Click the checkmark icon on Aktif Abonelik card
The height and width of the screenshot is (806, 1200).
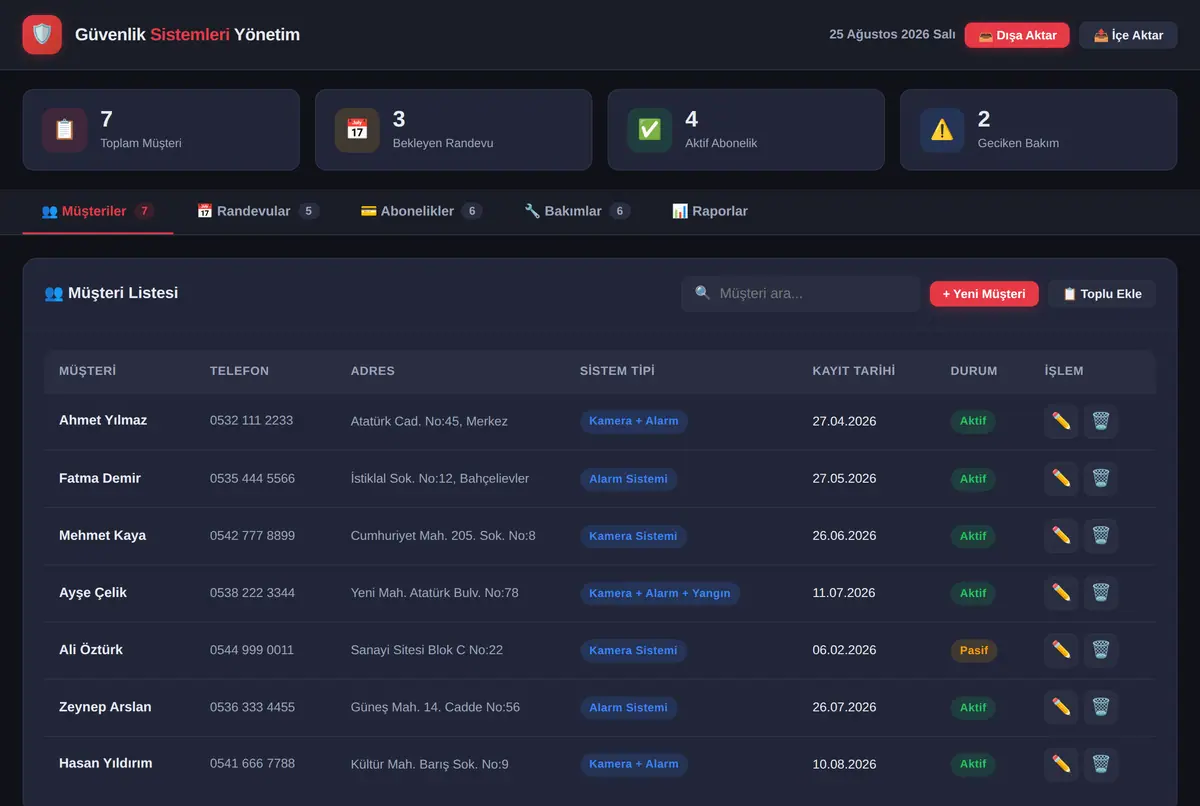650,130
